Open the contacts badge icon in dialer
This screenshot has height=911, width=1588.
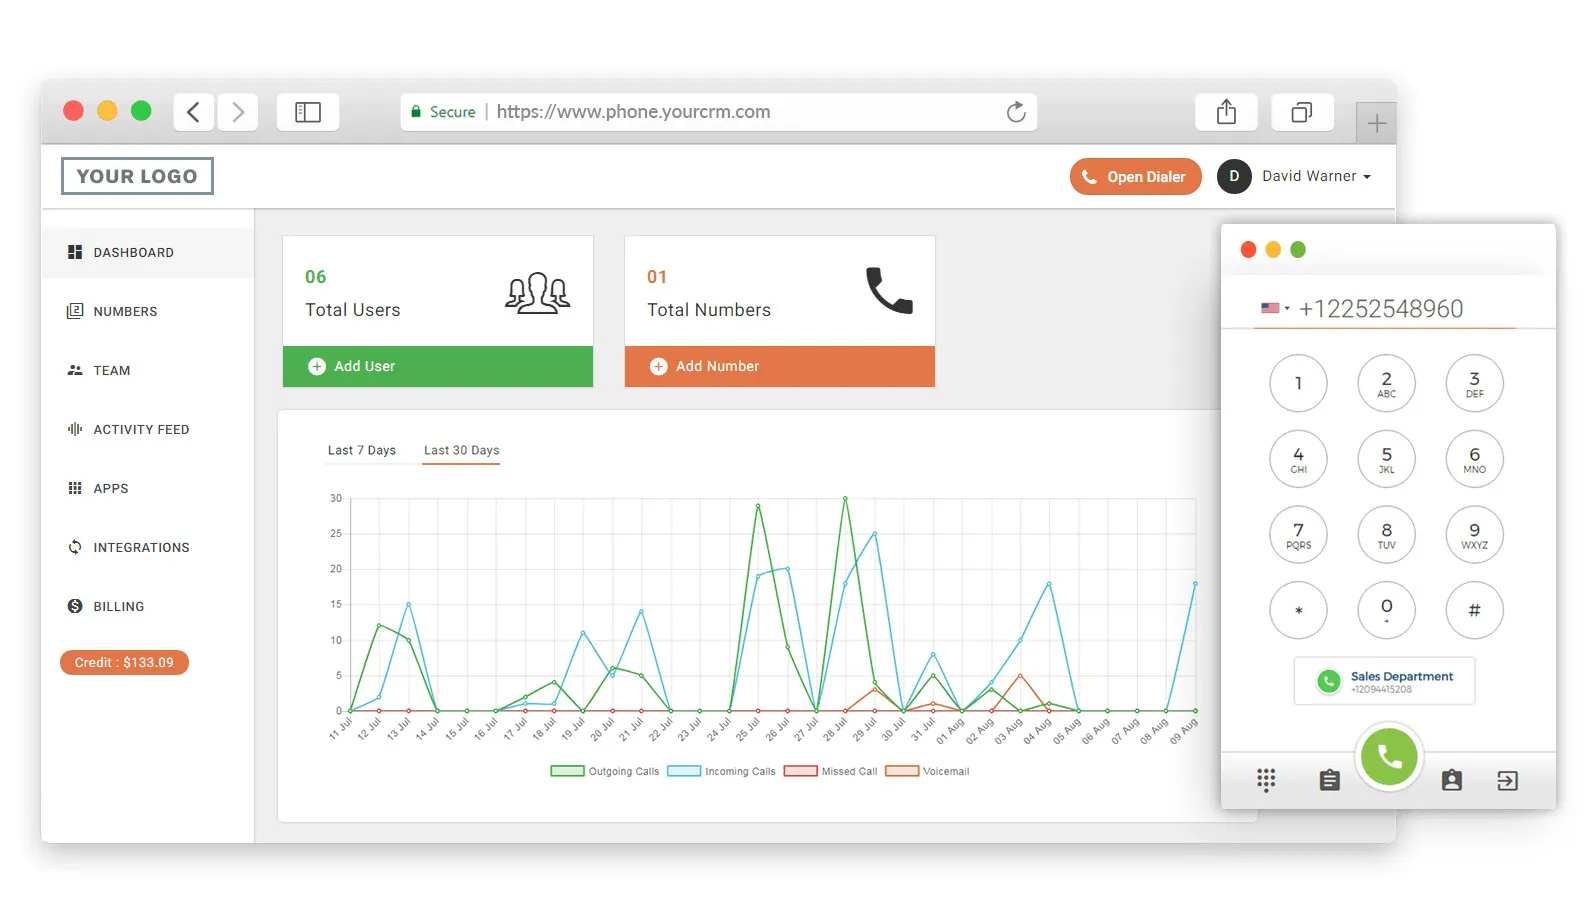click(1451, 780)
